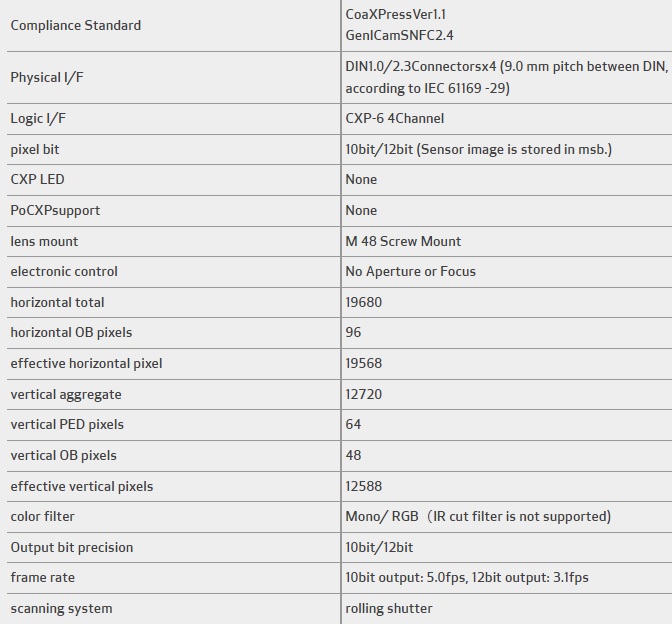Select the horizontal OB pixels label
This screenshot has height=624, width=672.
(71, 332)
